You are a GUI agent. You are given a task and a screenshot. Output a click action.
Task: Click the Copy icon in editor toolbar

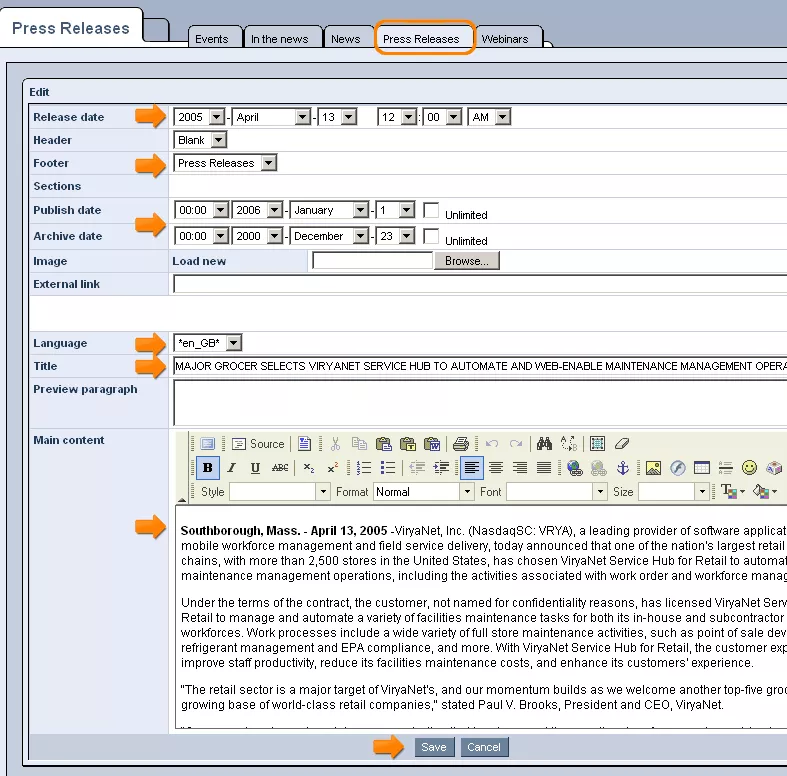click(x=359, y=444)
